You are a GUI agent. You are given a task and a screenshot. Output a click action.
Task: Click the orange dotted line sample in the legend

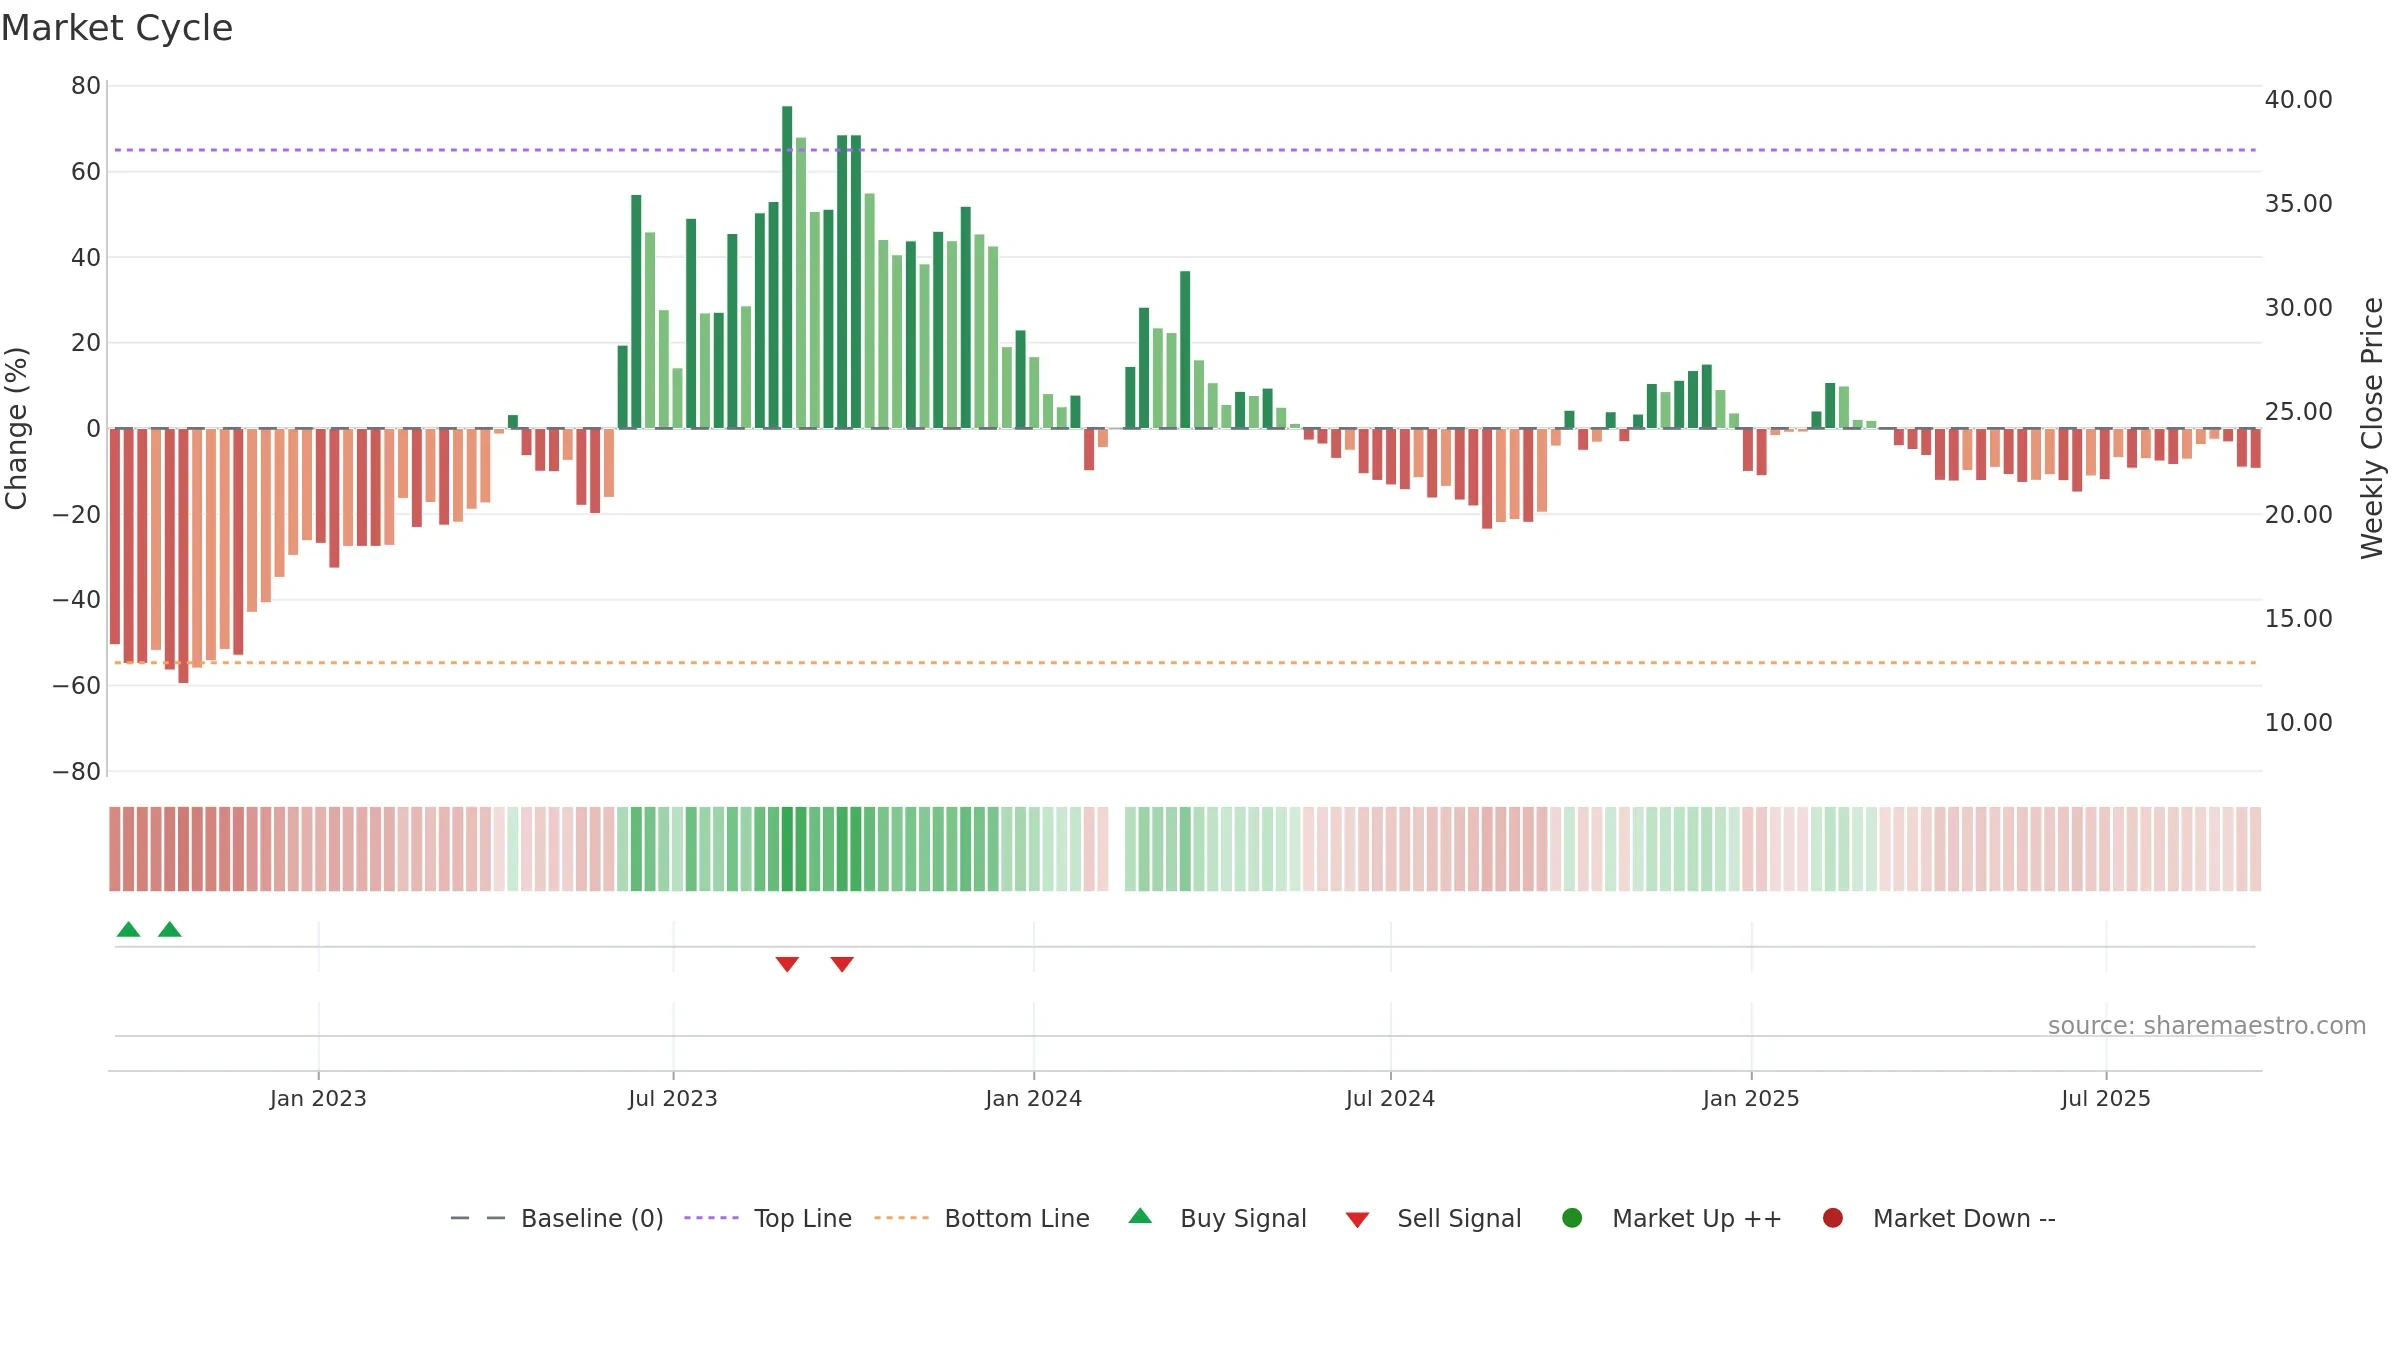tap(901, 1218)
